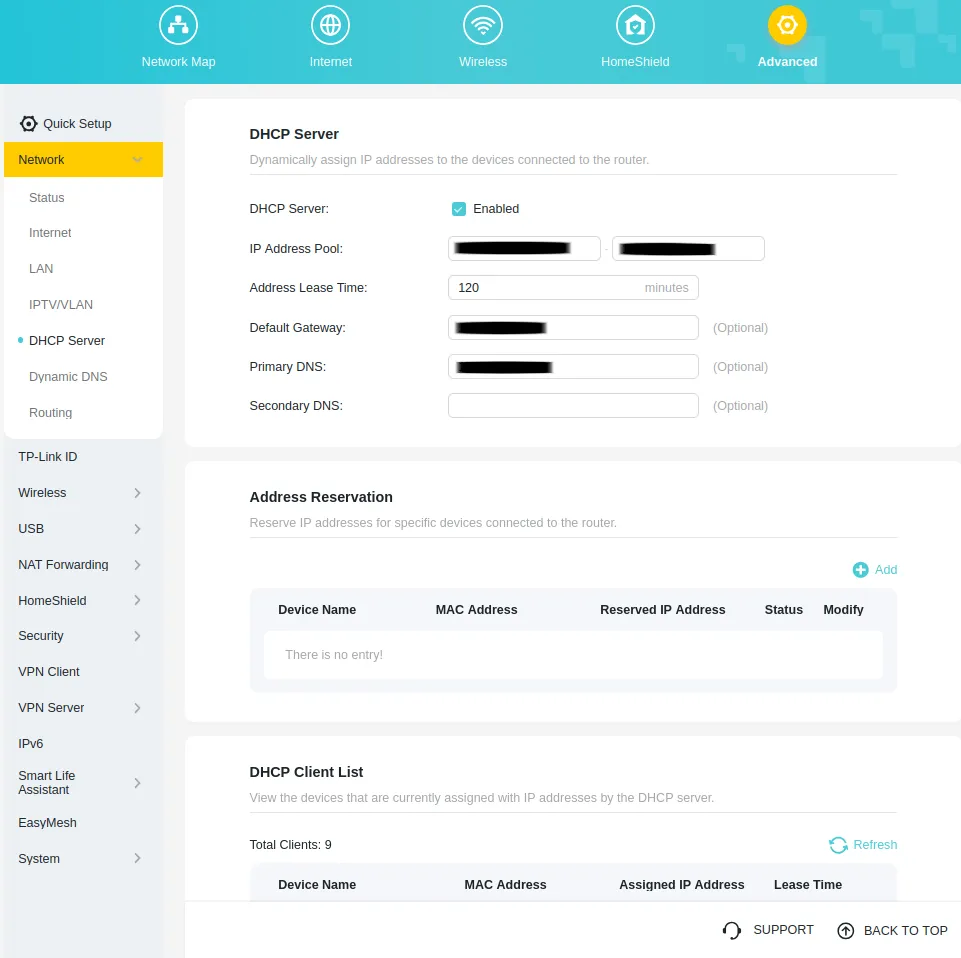Click the HomeShield shield icon

tap(635, 25)
